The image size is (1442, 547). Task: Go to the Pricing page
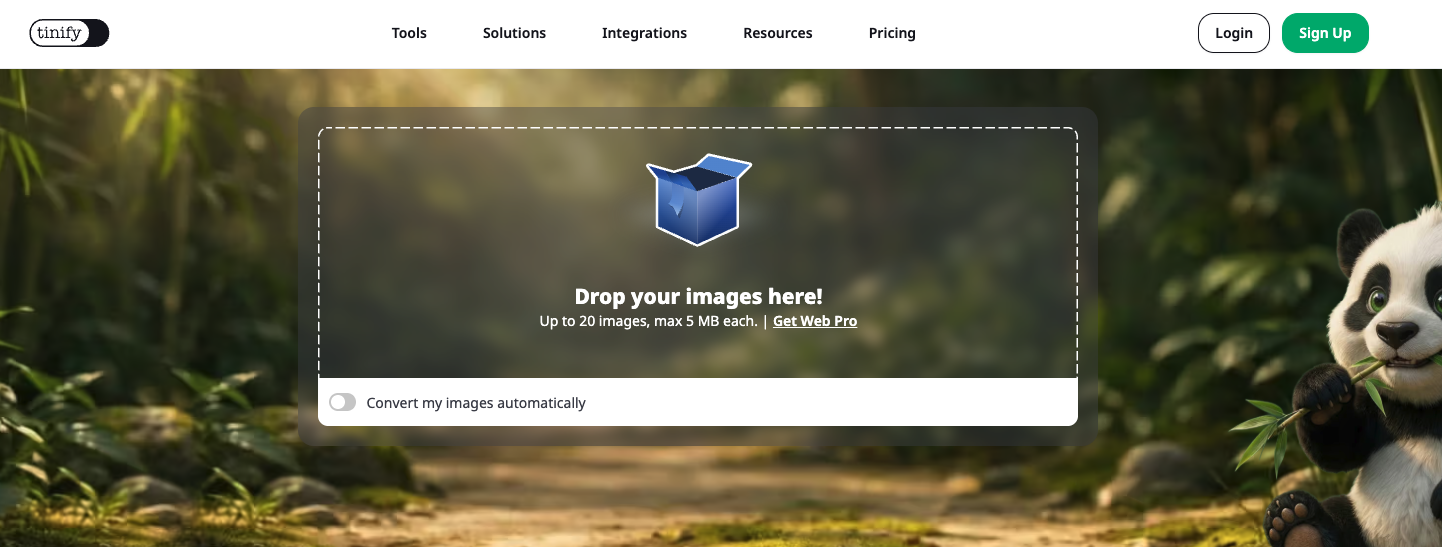(x=892, y=33)
